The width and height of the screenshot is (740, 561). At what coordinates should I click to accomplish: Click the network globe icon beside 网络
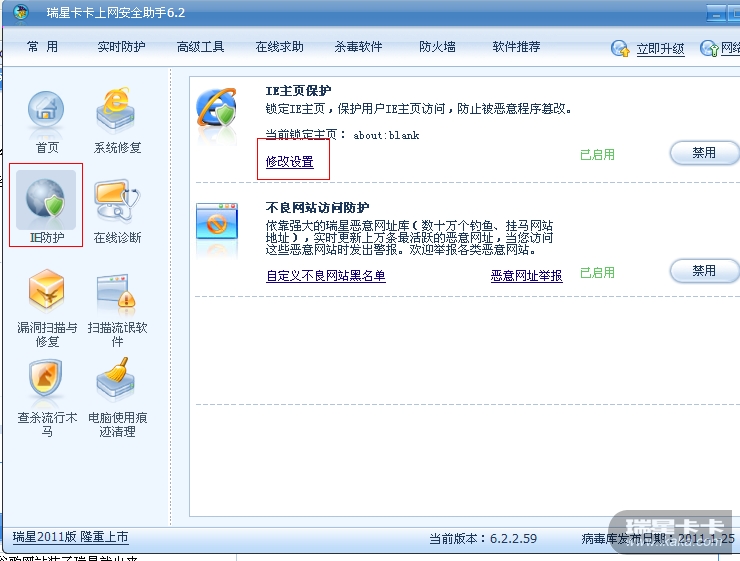click(709, 48)
